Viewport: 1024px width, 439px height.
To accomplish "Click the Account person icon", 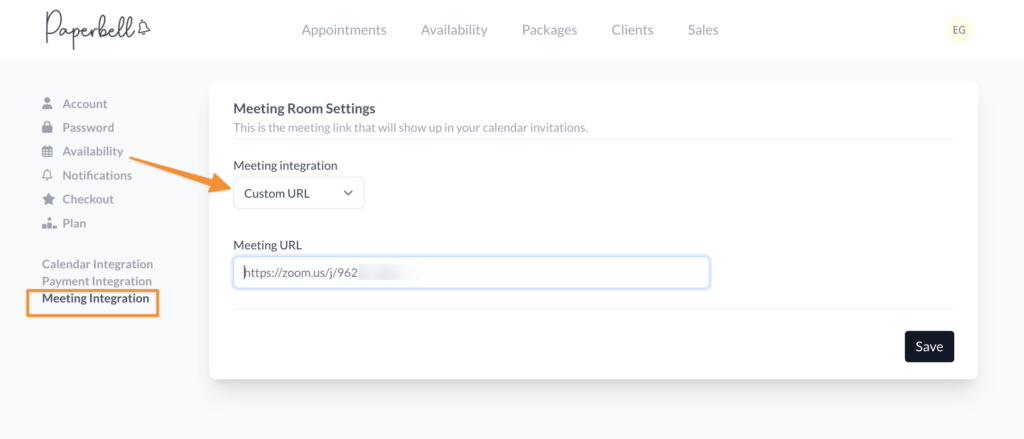I will pyautogui.click(x=47, y=104).
